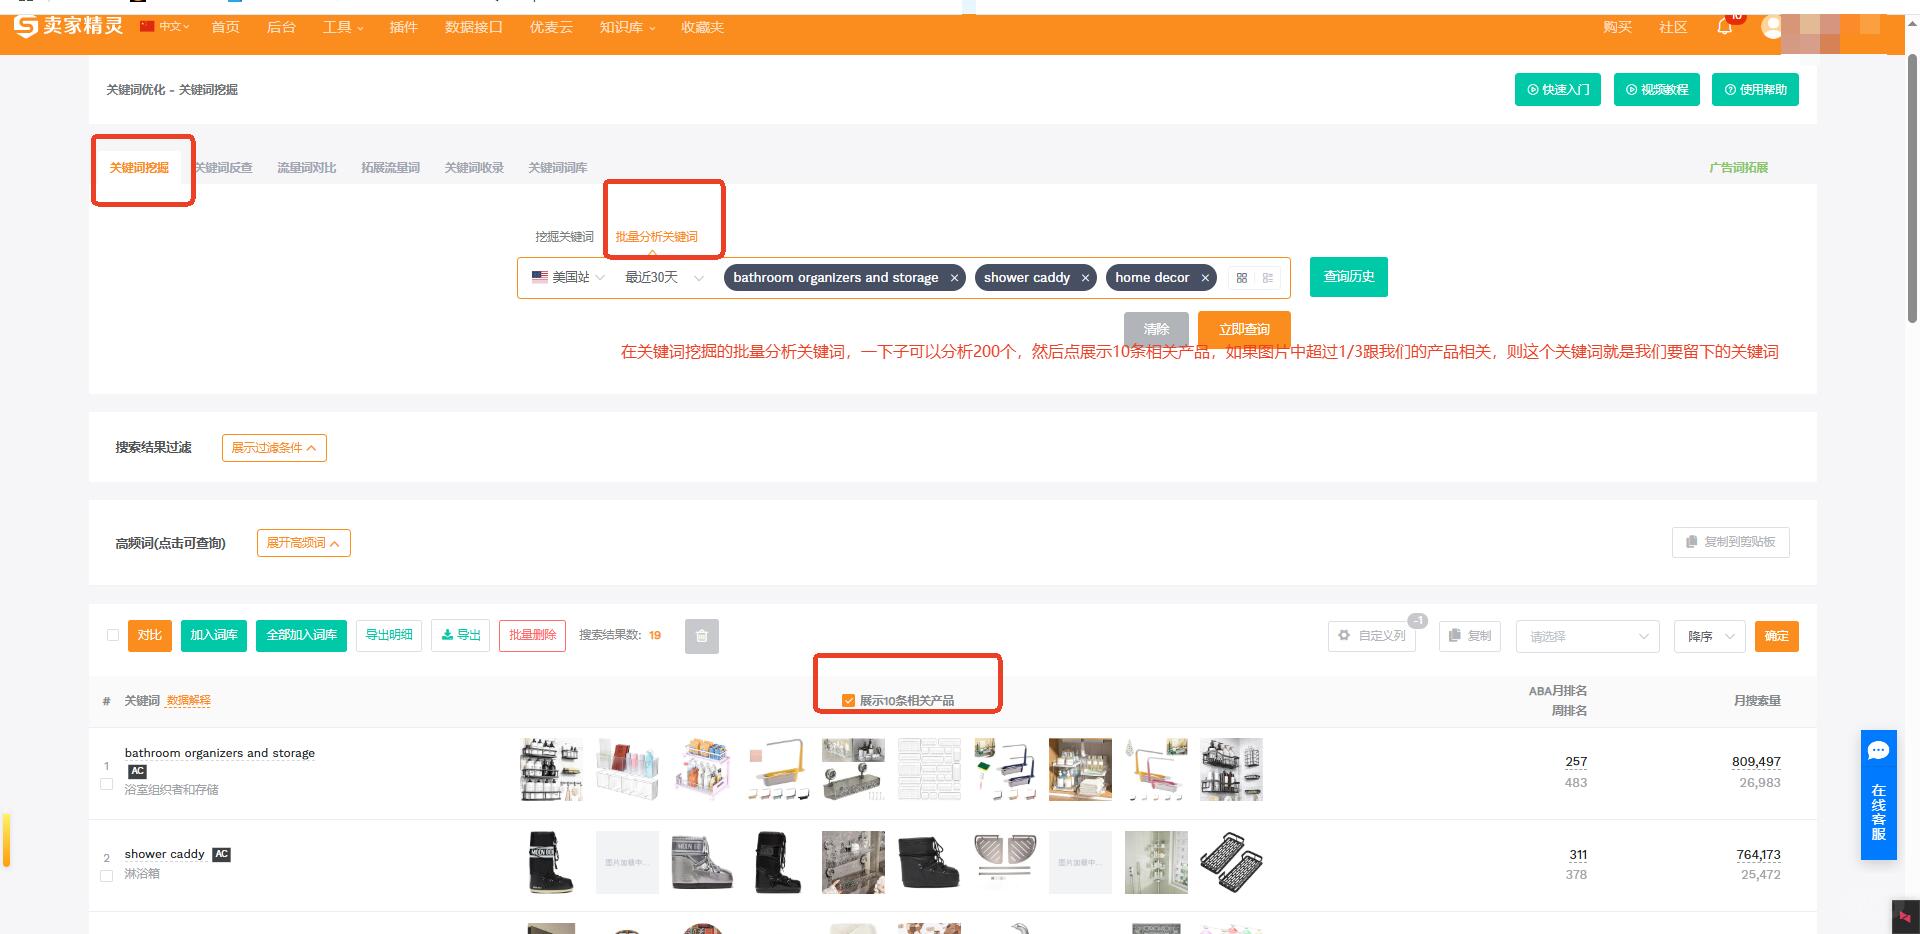Open 广告词拓展 link

[x=1739, y=168]
